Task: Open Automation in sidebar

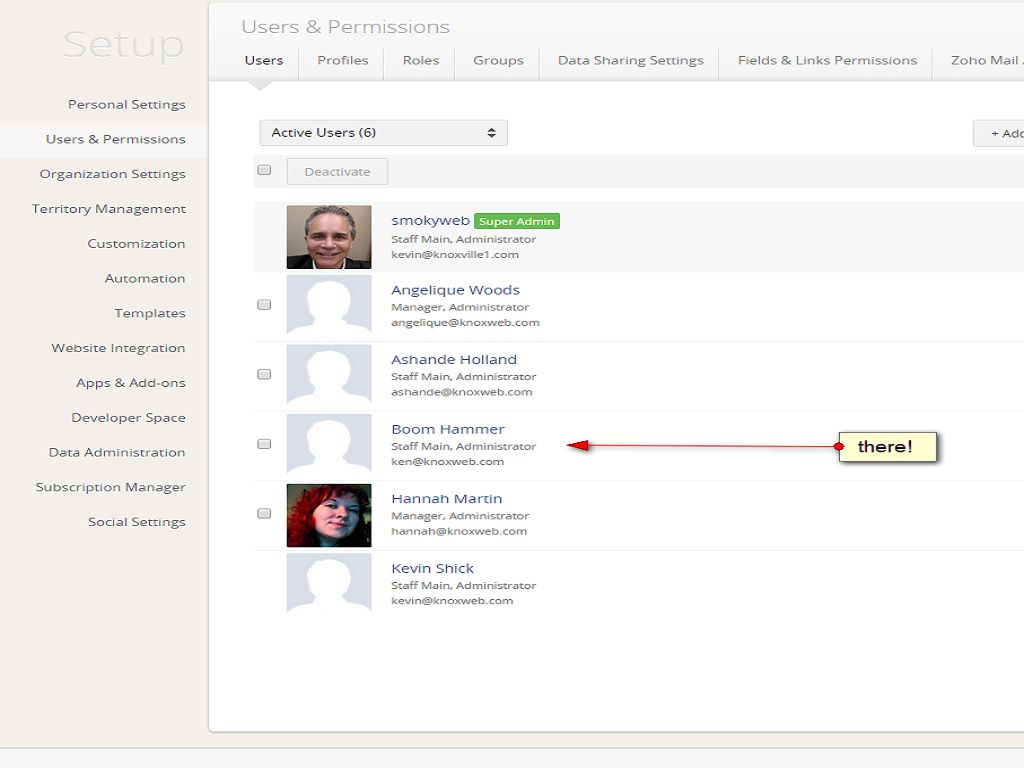Action: tap(145, 278)
